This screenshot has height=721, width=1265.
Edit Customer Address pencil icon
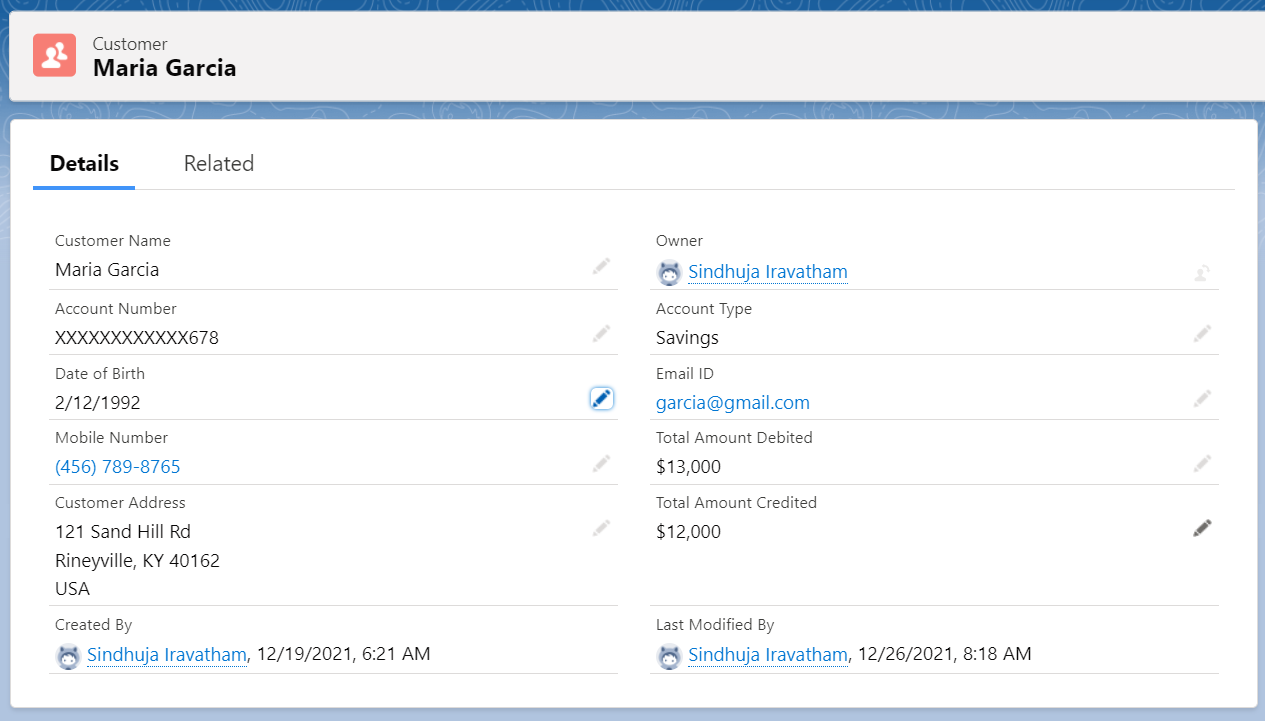point(601,528)
